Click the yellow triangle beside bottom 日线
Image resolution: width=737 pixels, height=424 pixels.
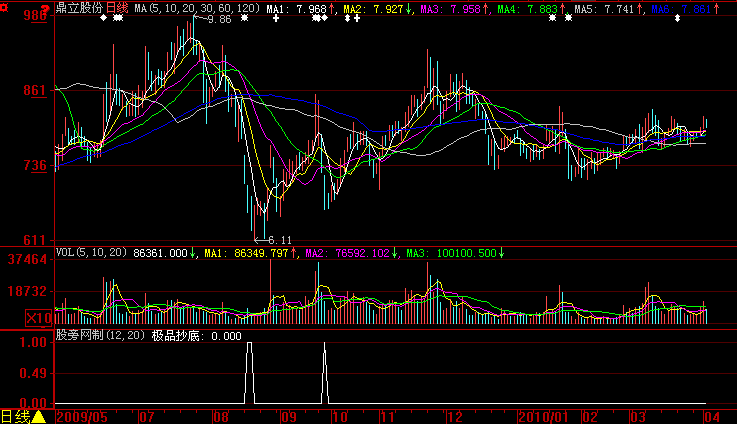tap(39, 417)
